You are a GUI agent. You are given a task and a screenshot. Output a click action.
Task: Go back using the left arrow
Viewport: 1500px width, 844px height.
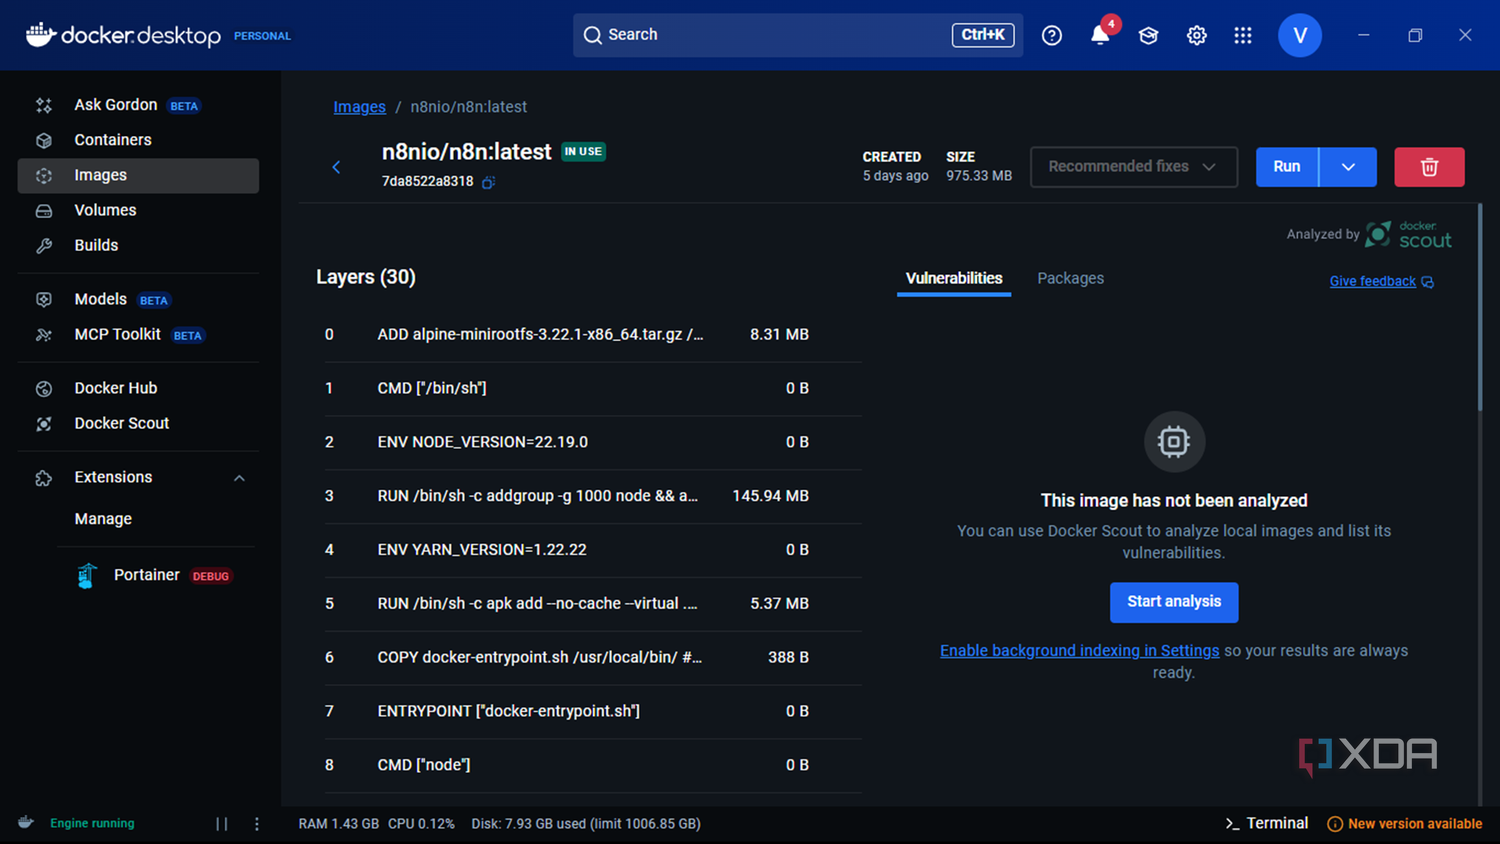(x=336, y=167)
